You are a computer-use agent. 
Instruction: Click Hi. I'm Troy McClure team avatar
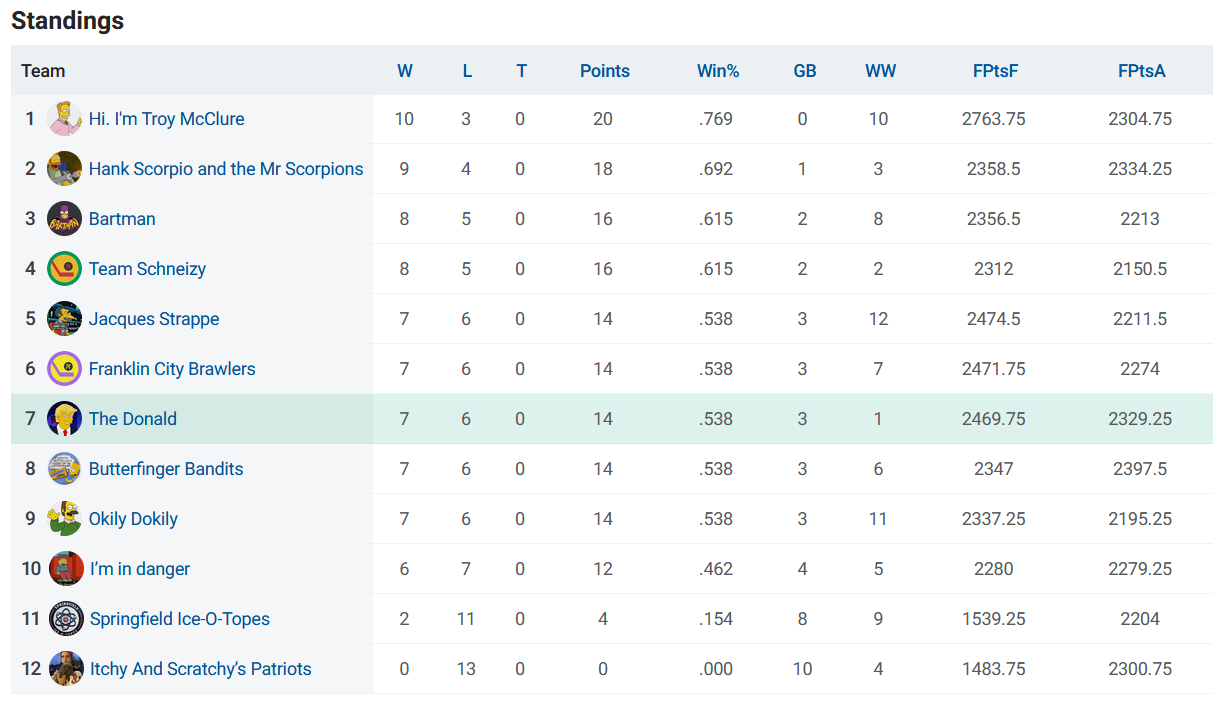coord(65,119)
